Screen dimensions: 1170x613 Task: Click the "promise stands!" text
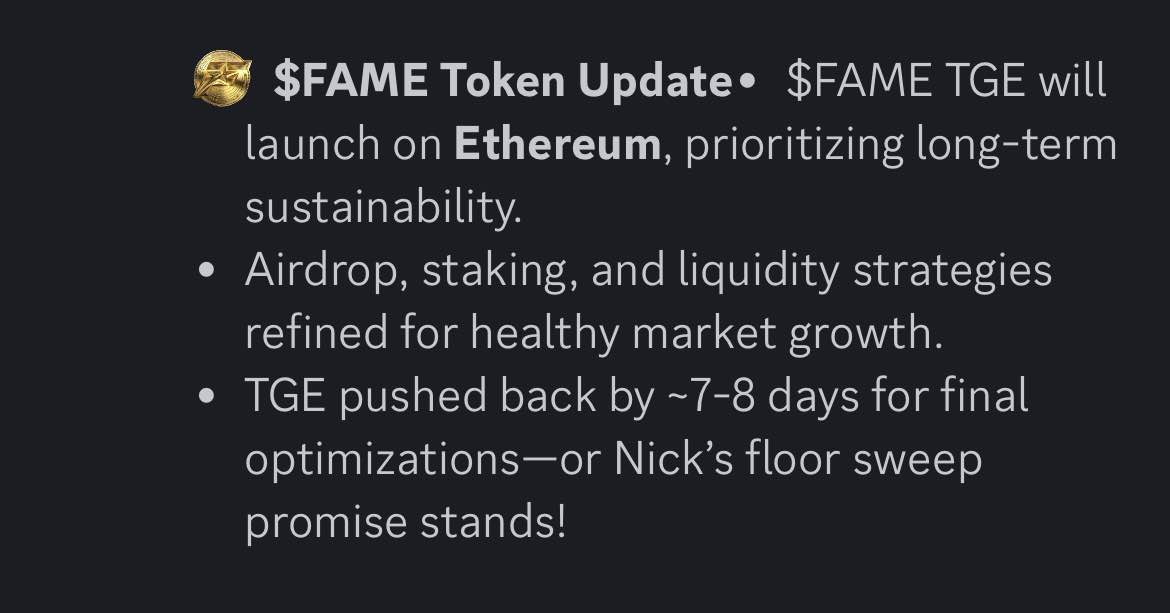[405, 523]
